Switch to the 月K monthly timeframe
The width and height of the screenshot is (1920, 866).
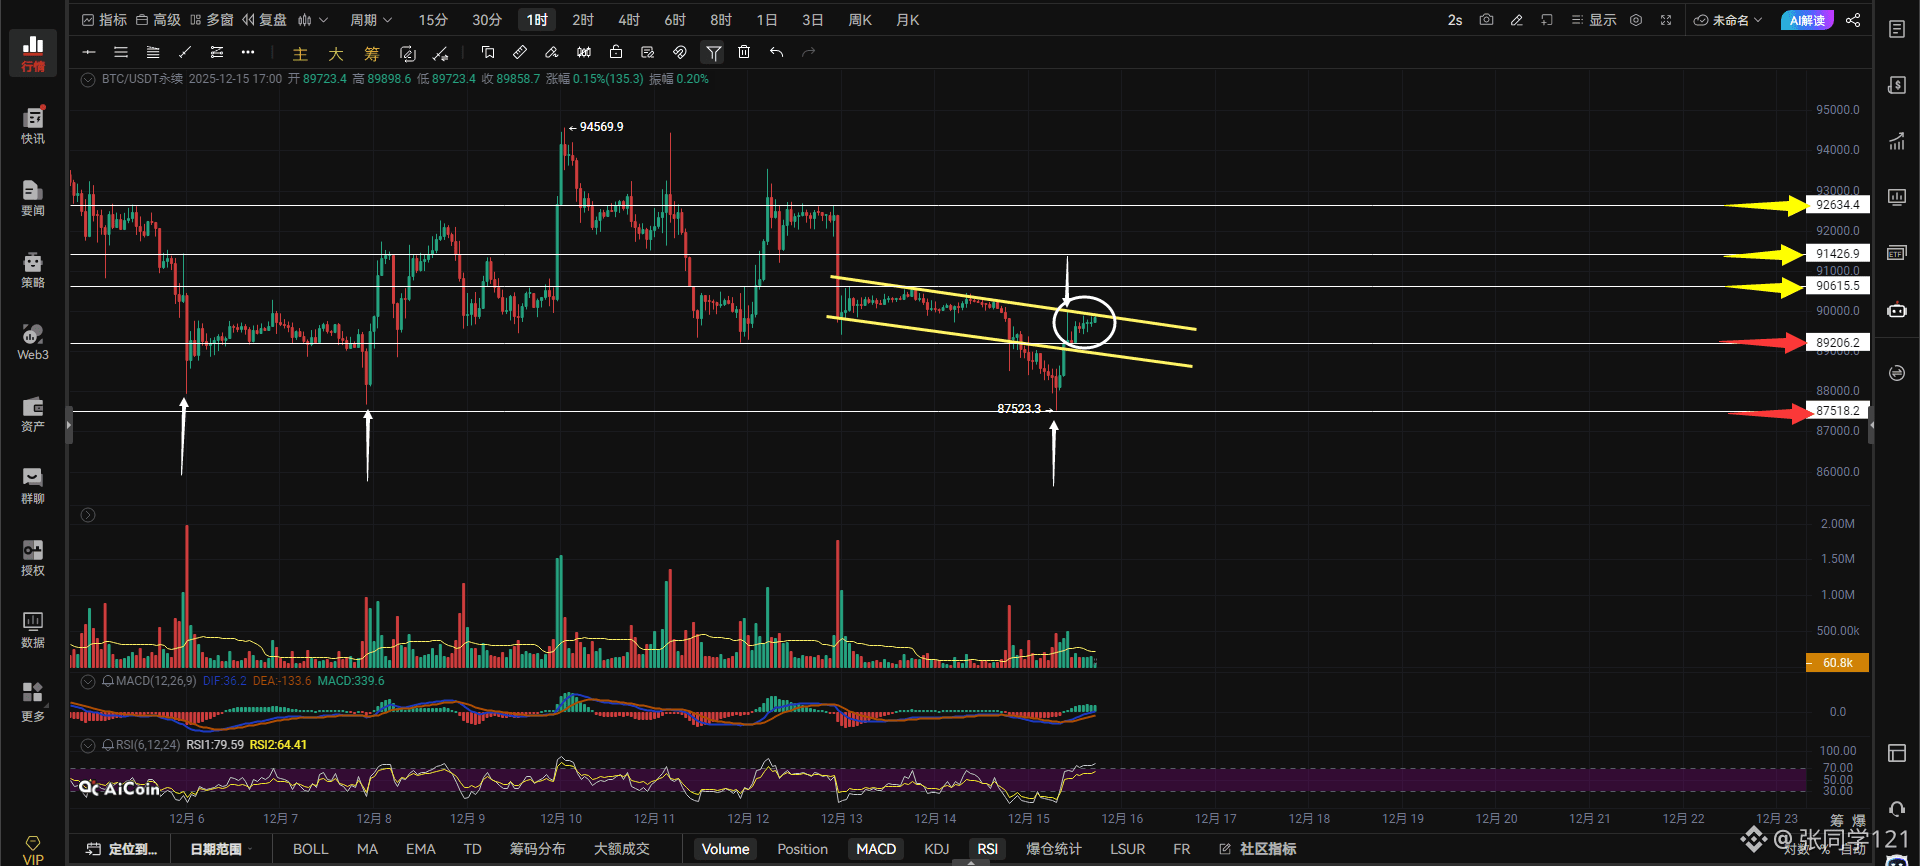coord(908,20)
